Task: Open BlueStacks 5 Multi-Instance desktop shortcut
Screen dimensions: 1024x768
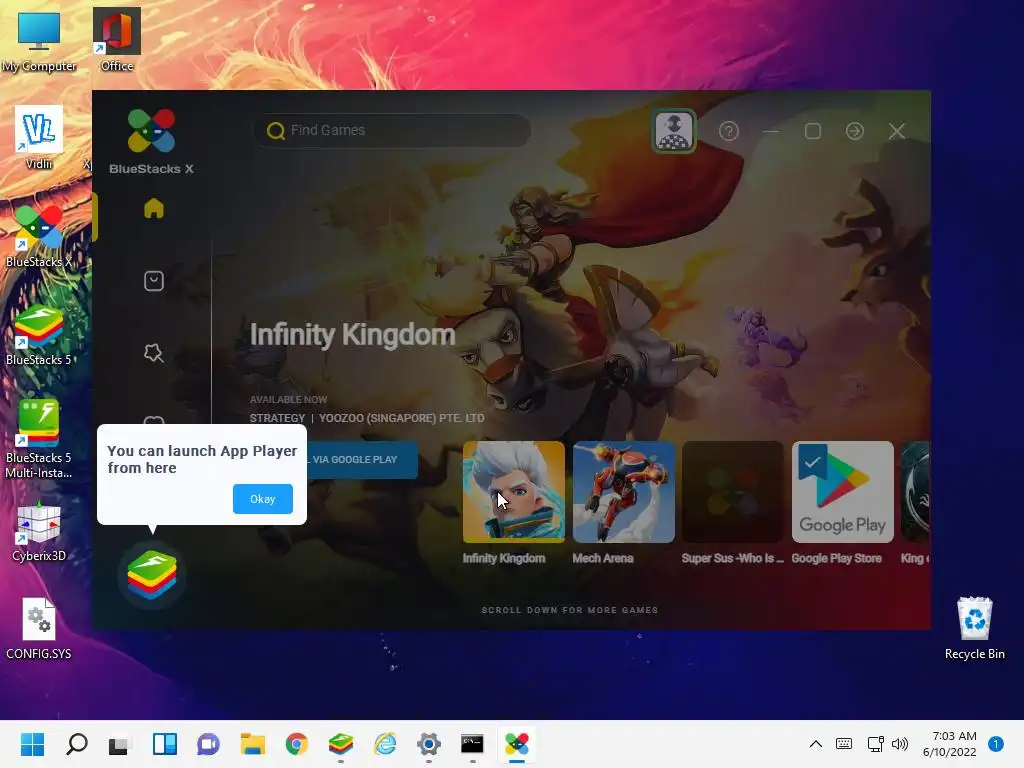Action: (39, 439)
